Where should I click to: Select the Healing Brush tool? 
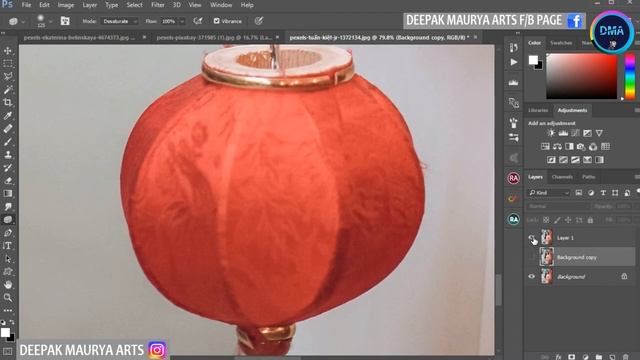pyautogui.click(x=8, y=129)
